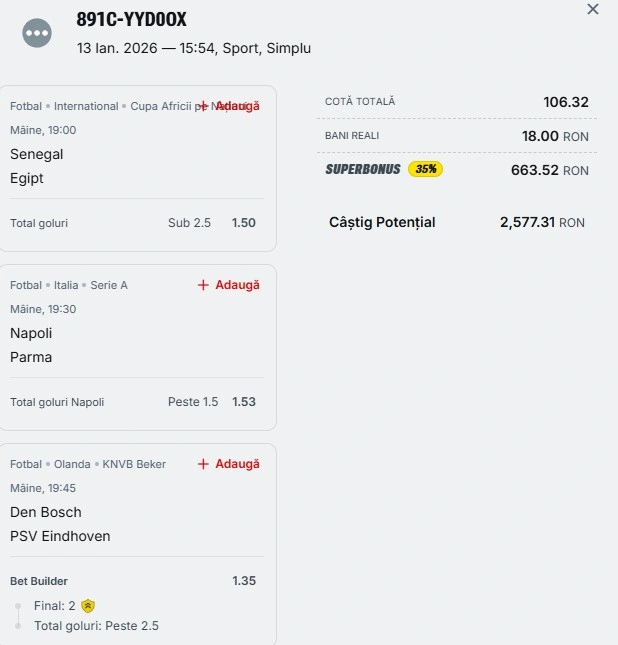Open the three-dot options menu
Screen dimensions: 618x645
coord(37,33)
